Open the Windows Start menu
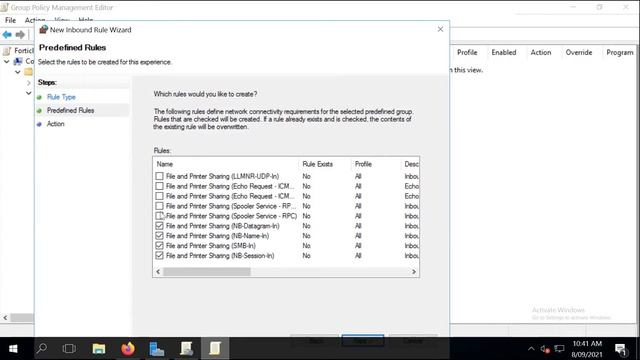The height and width of the screenshot is (360, 640). coord(13,349)
